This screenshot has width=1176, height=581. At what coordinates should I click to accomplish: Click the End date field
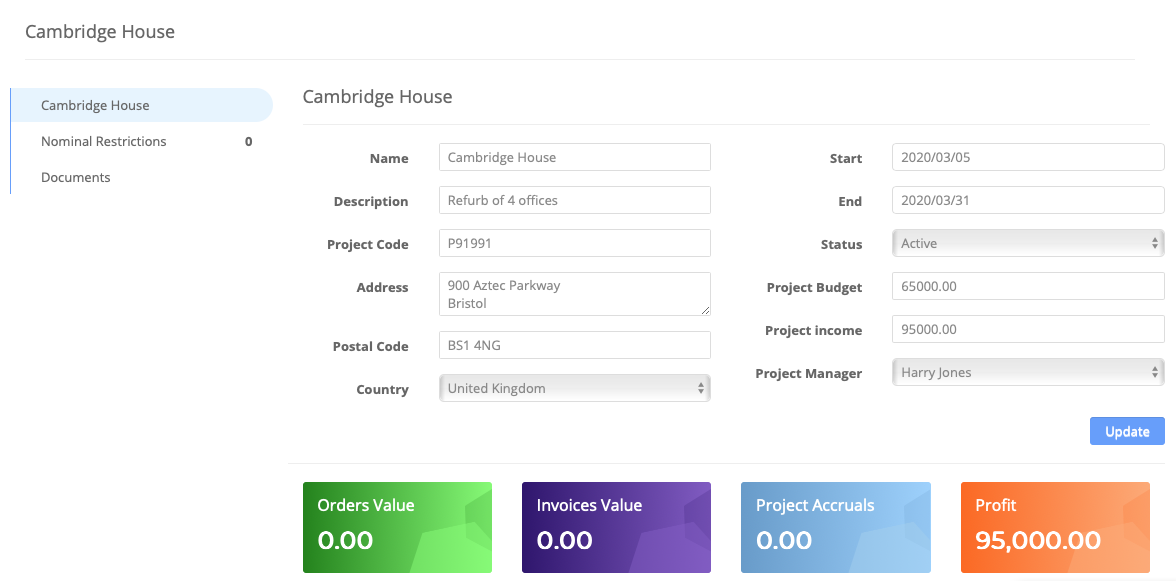point(1028,200)
